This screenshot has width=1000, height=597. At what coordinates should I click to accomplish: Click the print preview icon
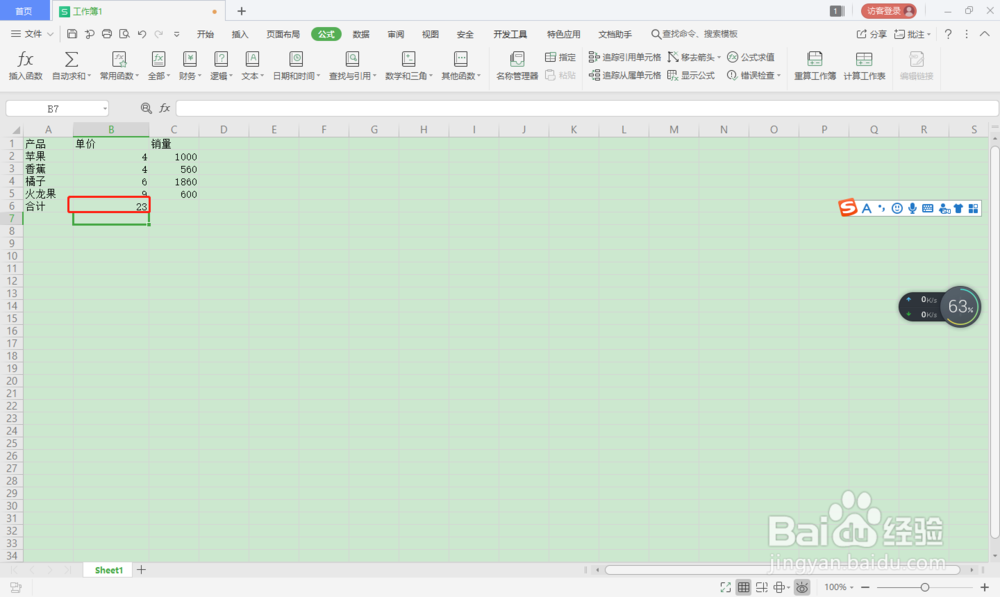124,34
